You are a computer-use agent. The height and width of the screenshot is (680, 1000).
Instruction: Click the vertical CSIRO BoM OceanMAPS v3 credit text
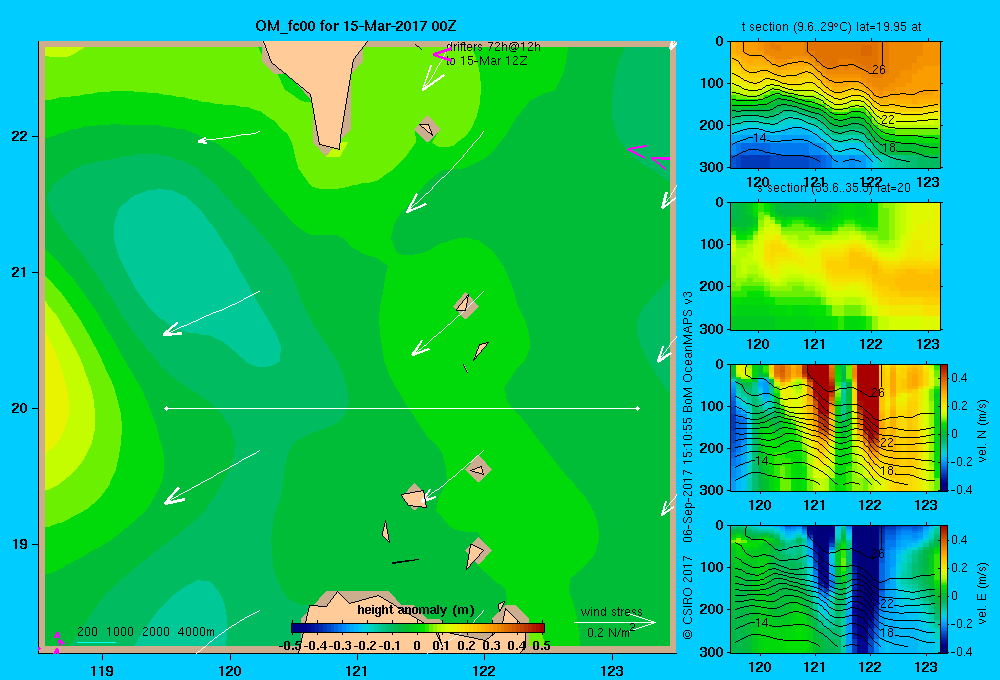pos(688,466)
